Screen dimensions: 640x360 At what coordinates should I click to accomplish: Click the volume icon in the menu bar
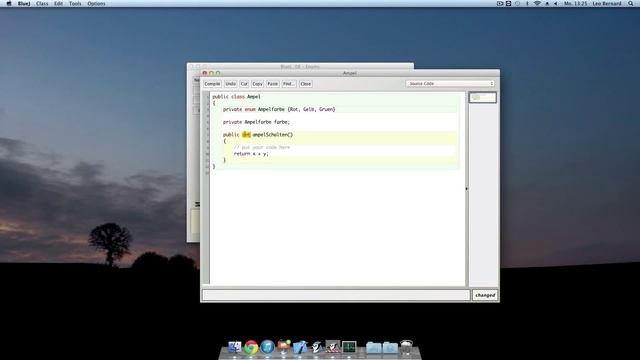[556, 3]
